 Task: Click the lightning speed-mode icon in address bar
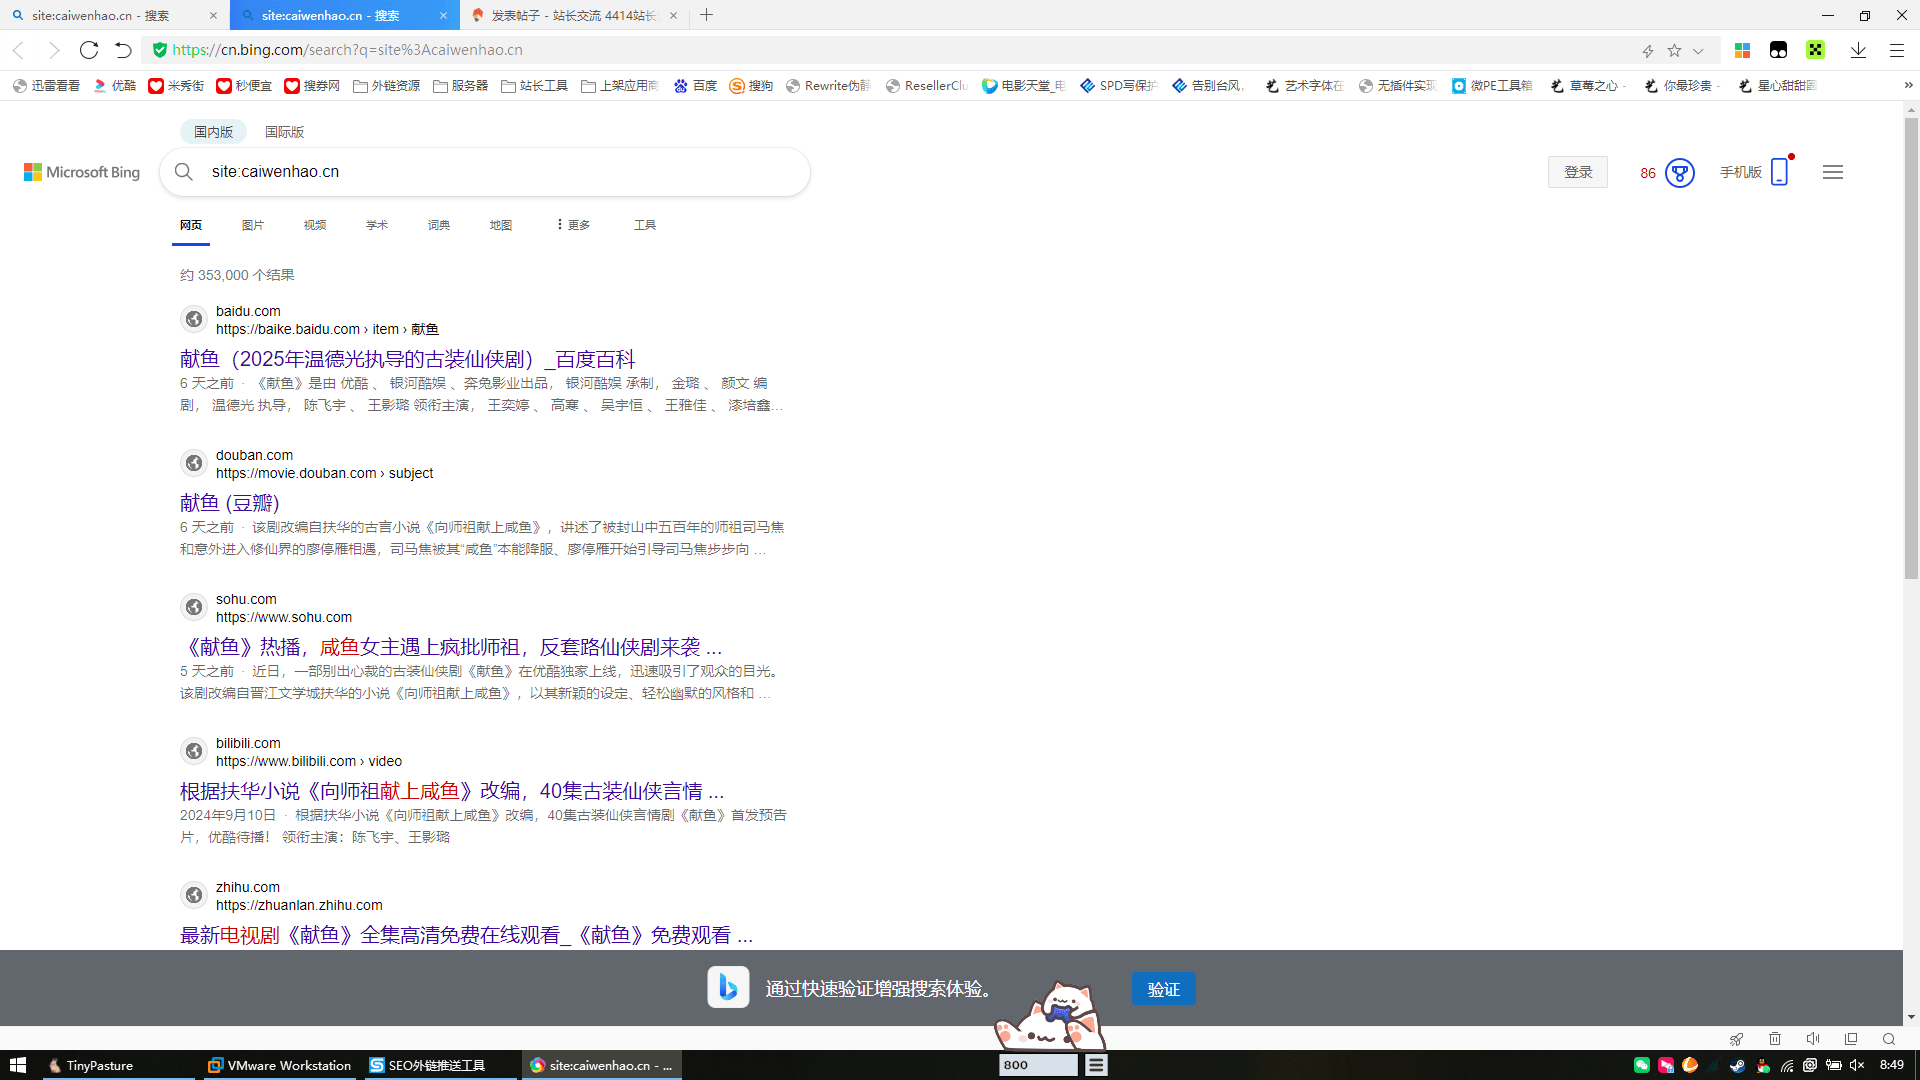pyautogui.click(x=1648, y=50)
